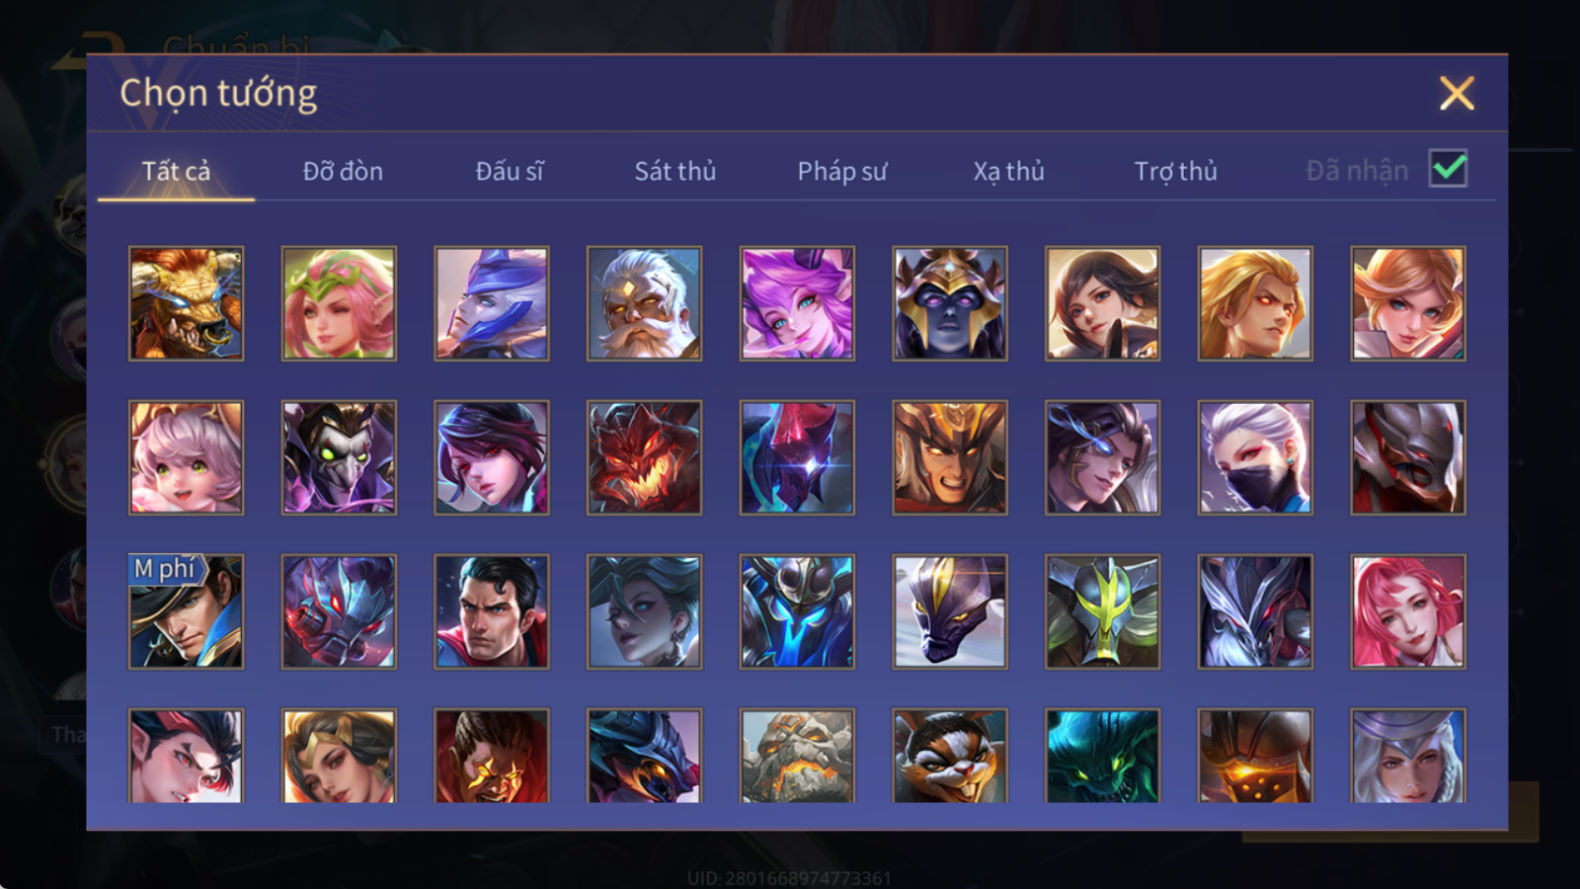
Task: Filter by the Pháp sư tab
Action: 842,171
